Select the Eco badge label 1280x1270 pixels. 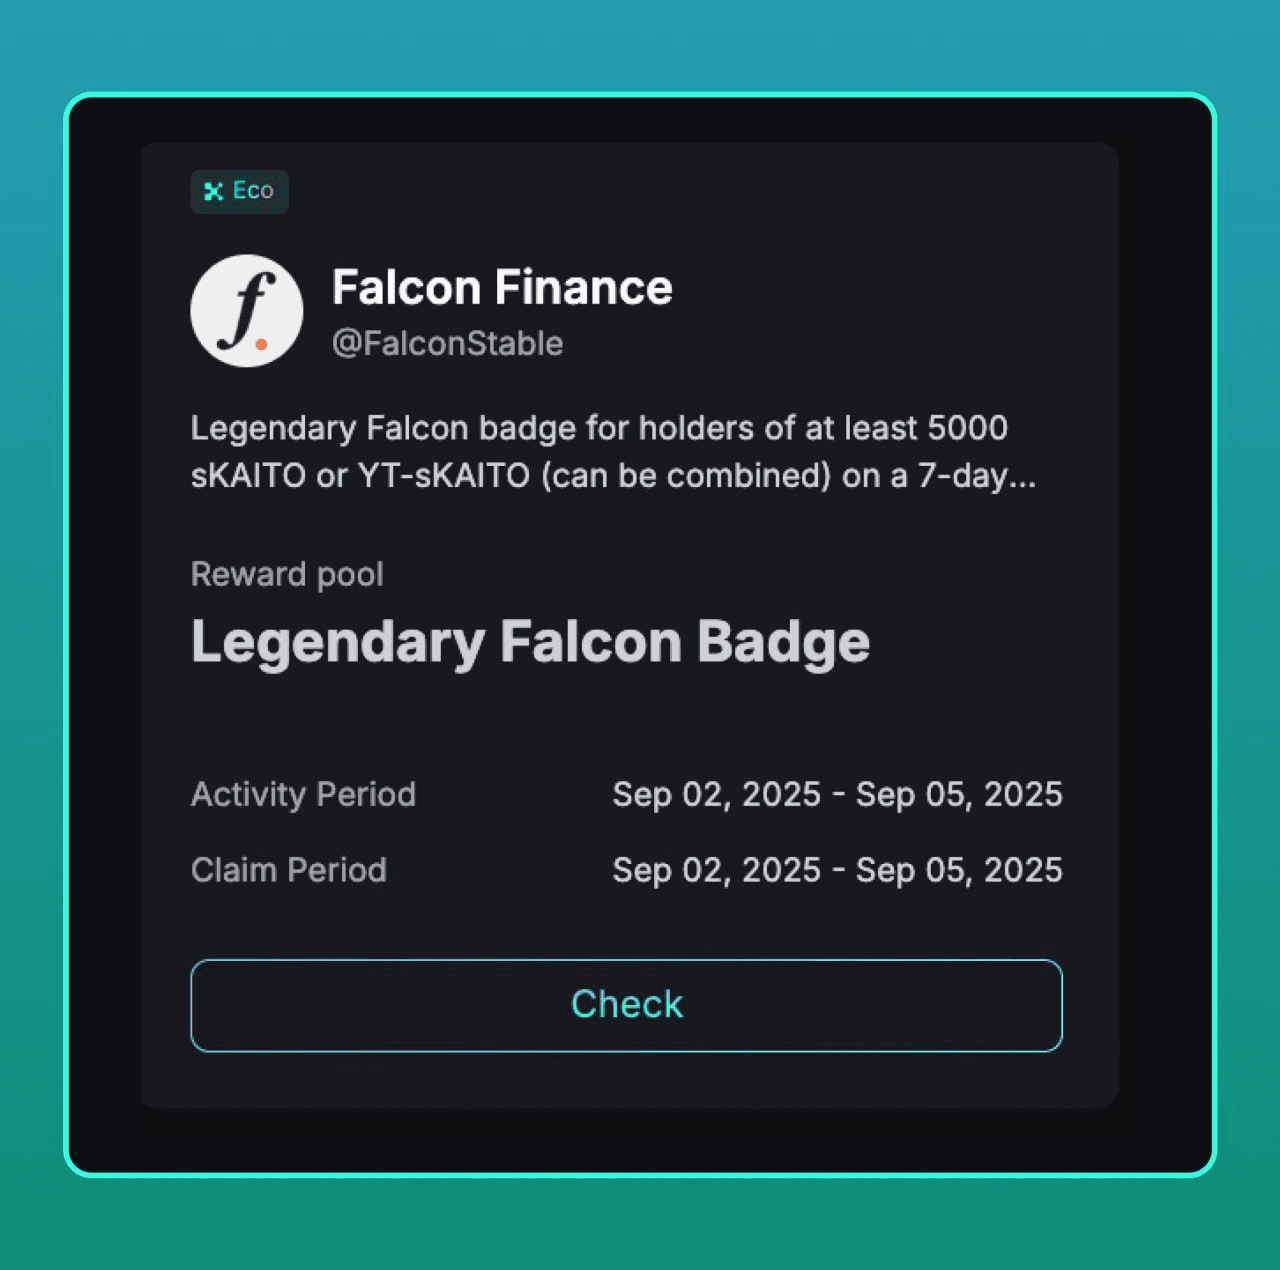(240, 191)
